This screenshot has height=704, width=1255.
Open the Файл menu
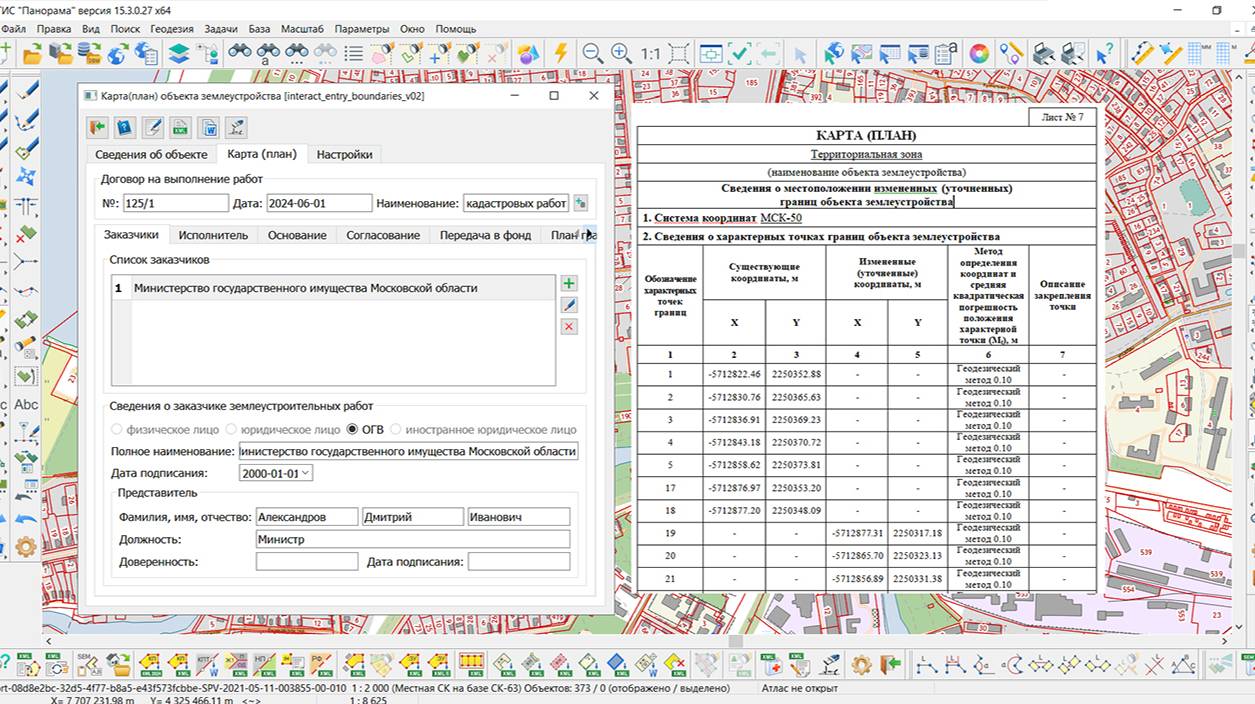click(13, 29)
